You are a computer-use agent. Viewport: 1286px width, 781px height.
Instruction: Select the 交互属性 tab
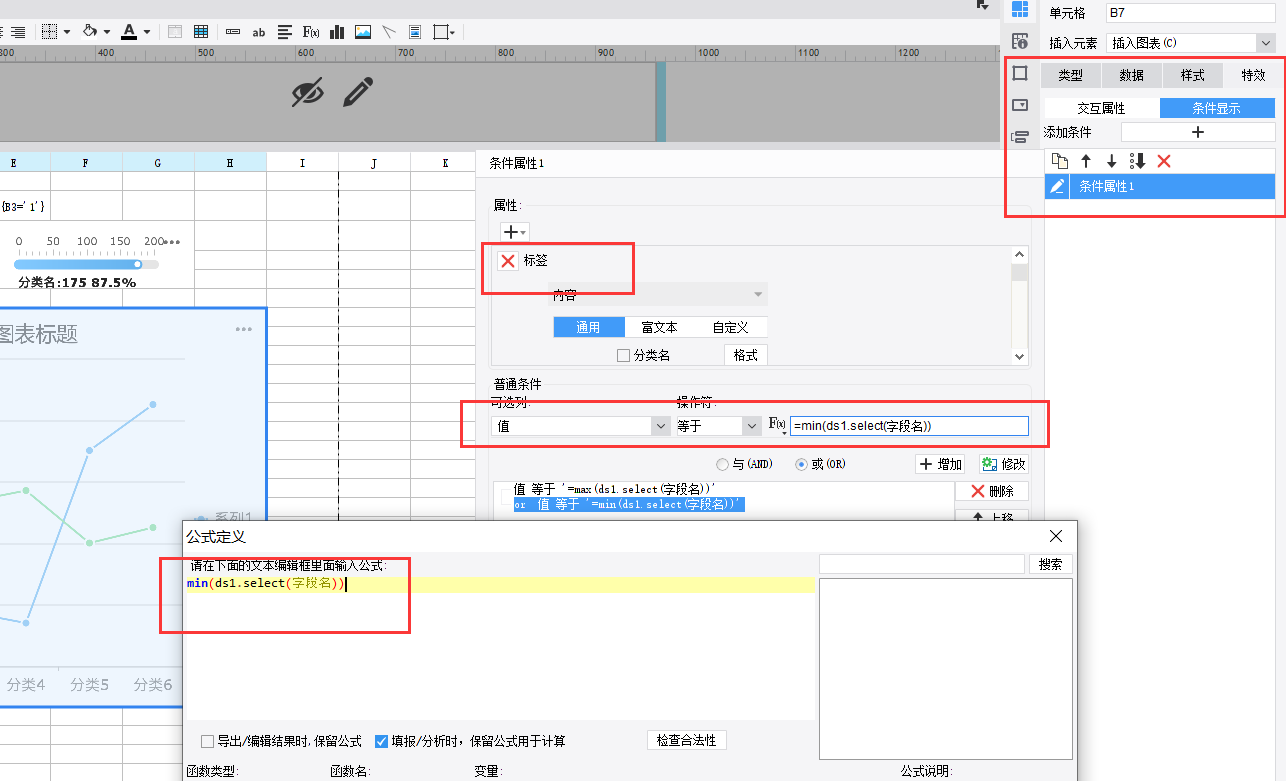(x=1101, y=108)
